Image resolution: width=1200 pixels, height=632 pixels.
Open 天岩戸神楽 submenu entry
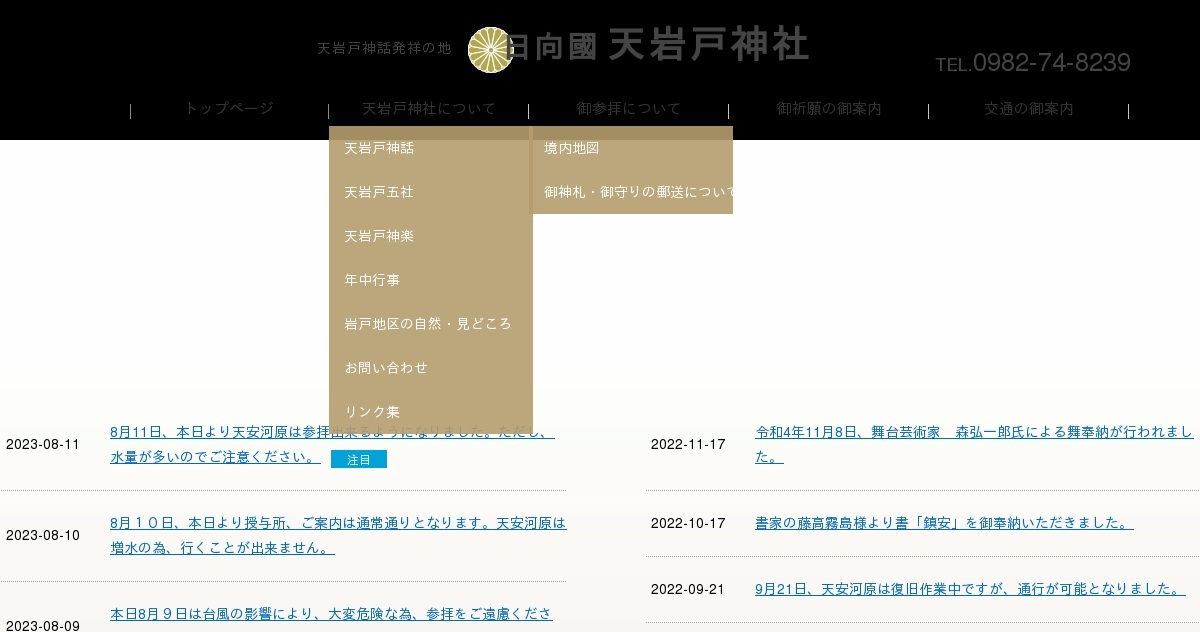click(380, 236)
